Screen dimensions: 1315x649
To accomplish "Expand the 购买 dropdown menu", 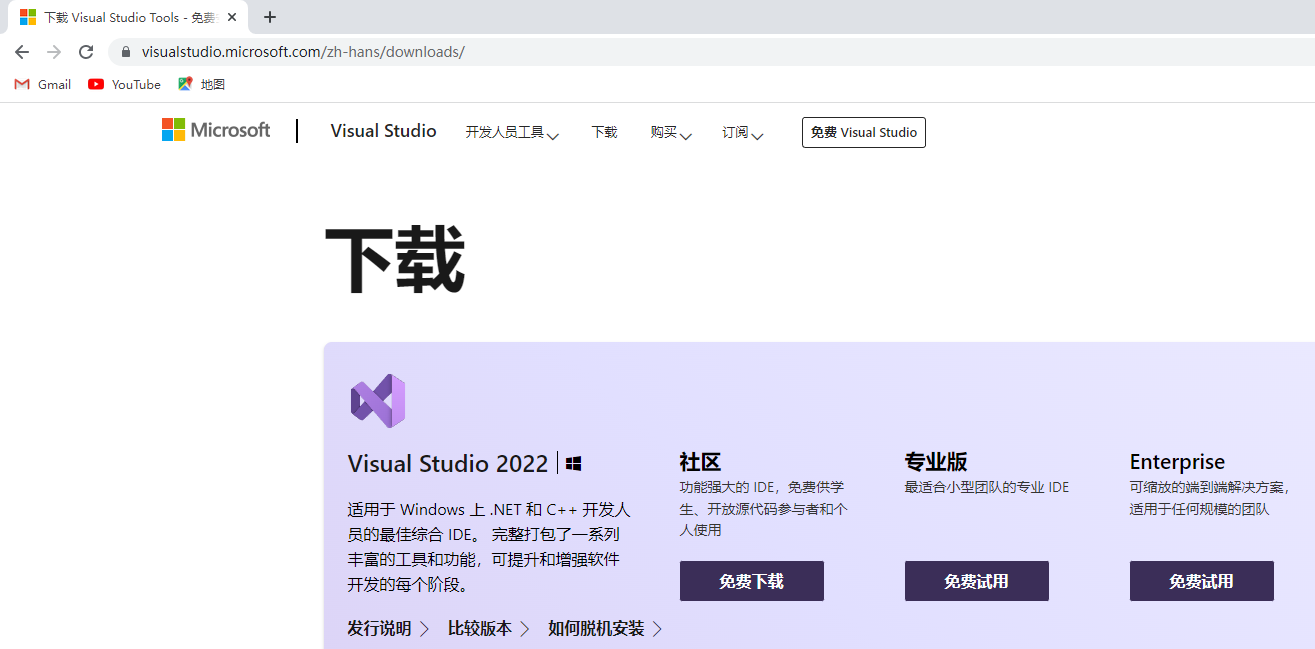I will (671, 132).
